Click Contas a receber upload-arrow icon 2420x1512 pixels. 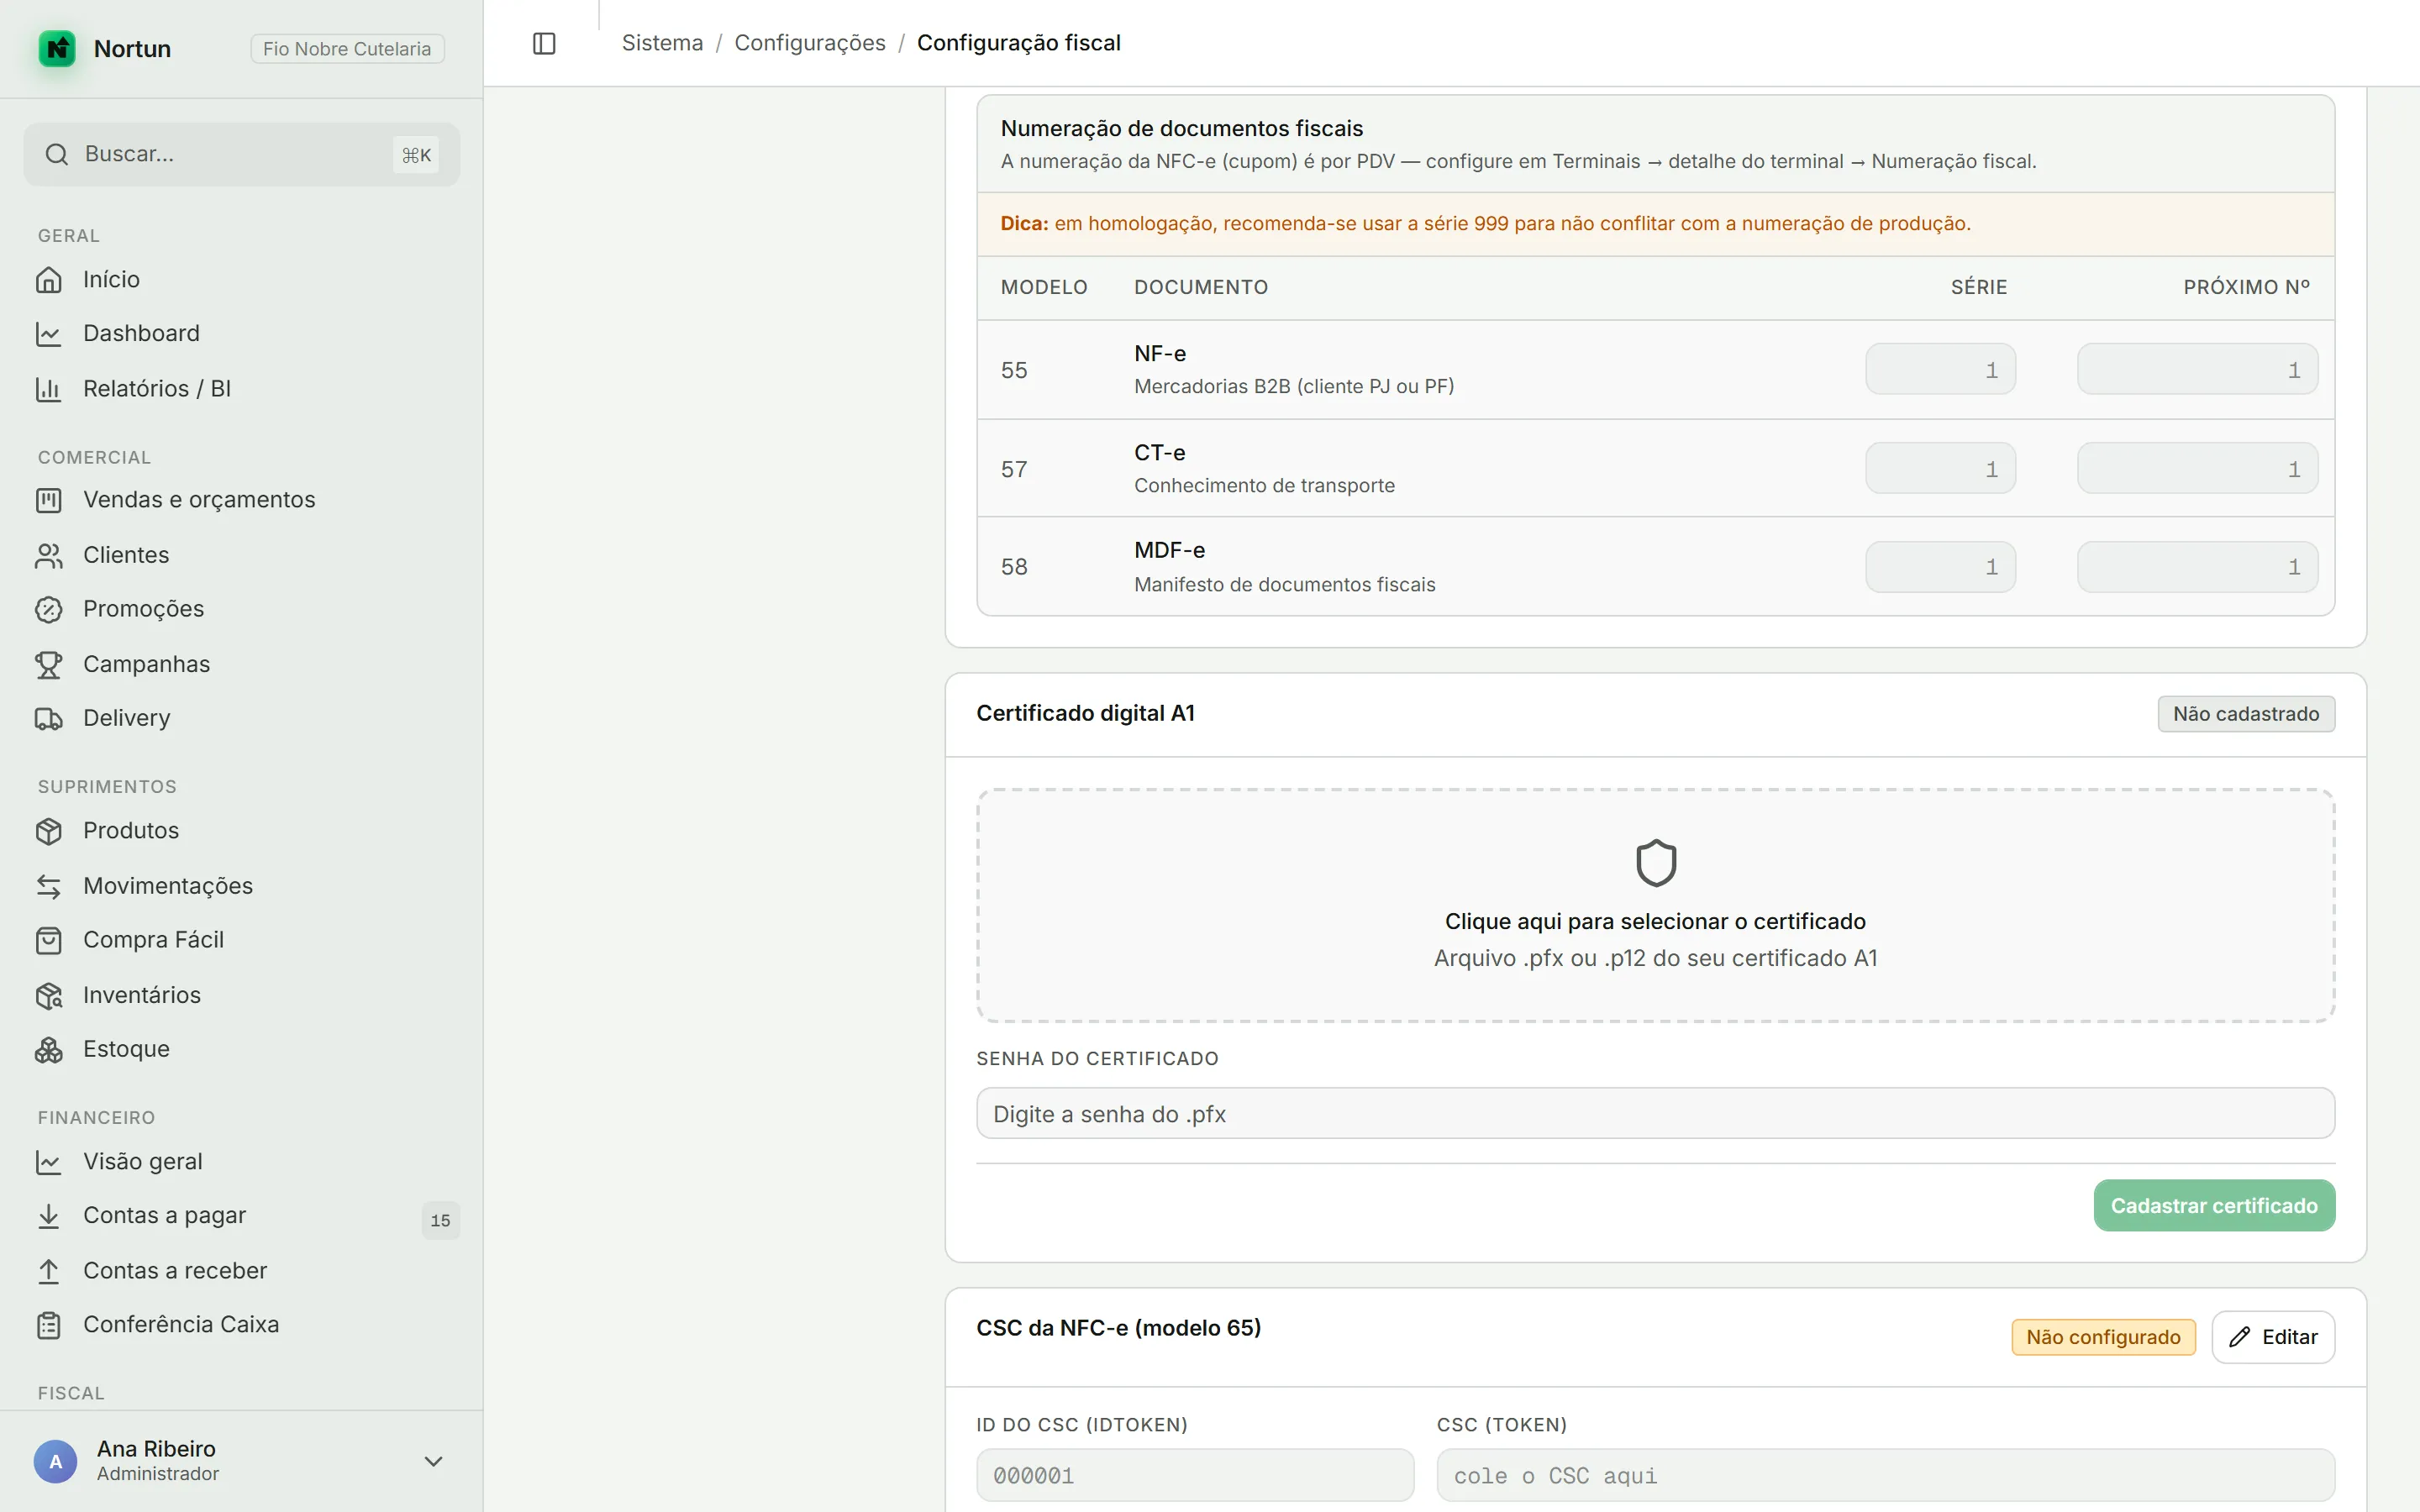point(49,1270)
